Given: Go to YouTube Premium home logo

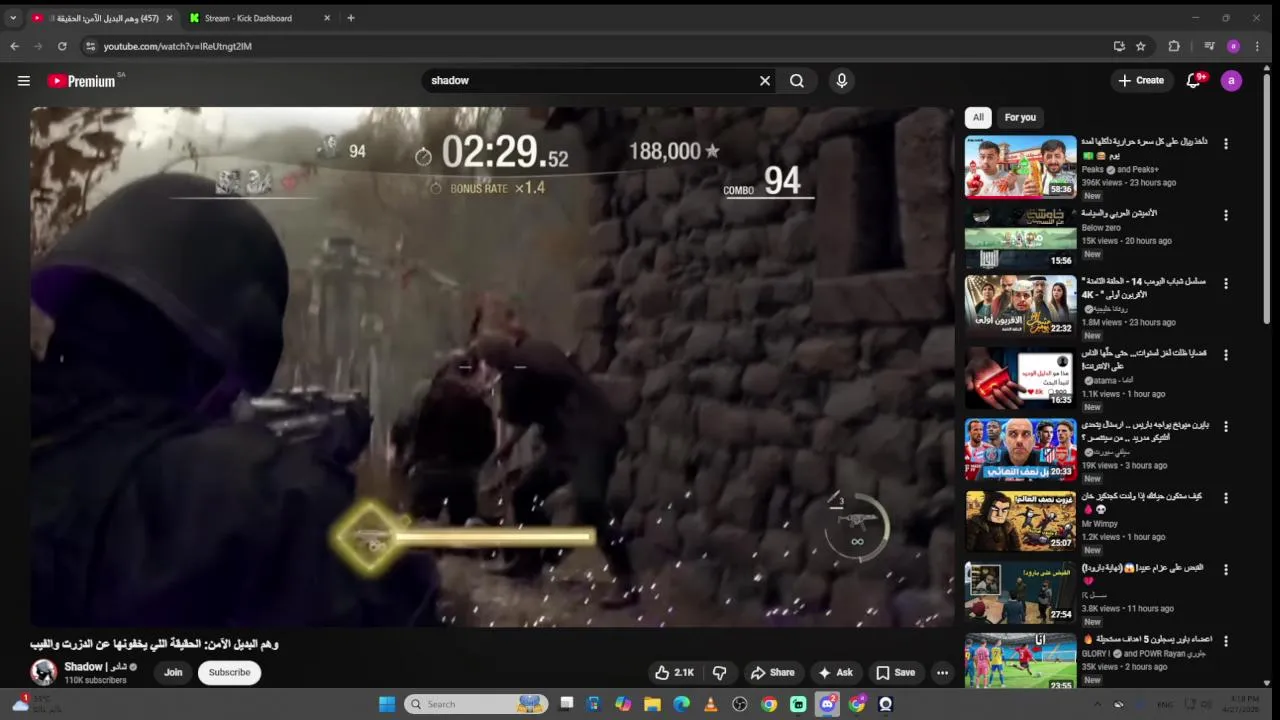Looking at the screenshot, I should (81, 81).
